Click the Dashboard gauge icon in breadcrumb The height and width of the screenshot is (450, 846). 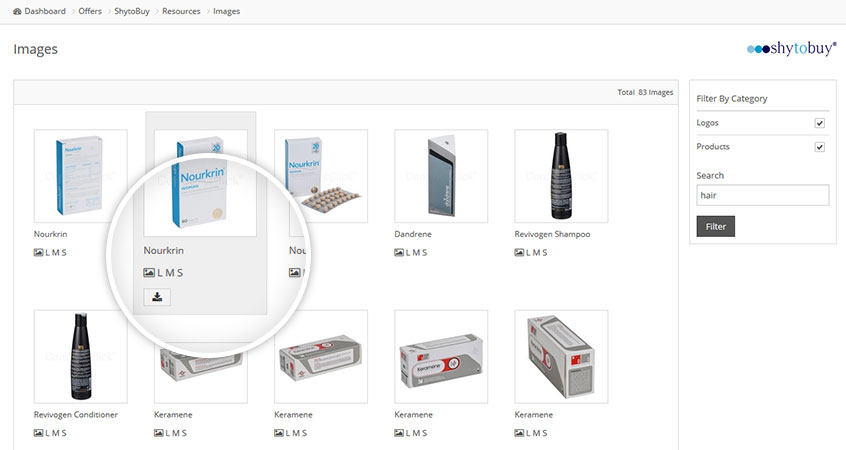[x=17, y=11]
